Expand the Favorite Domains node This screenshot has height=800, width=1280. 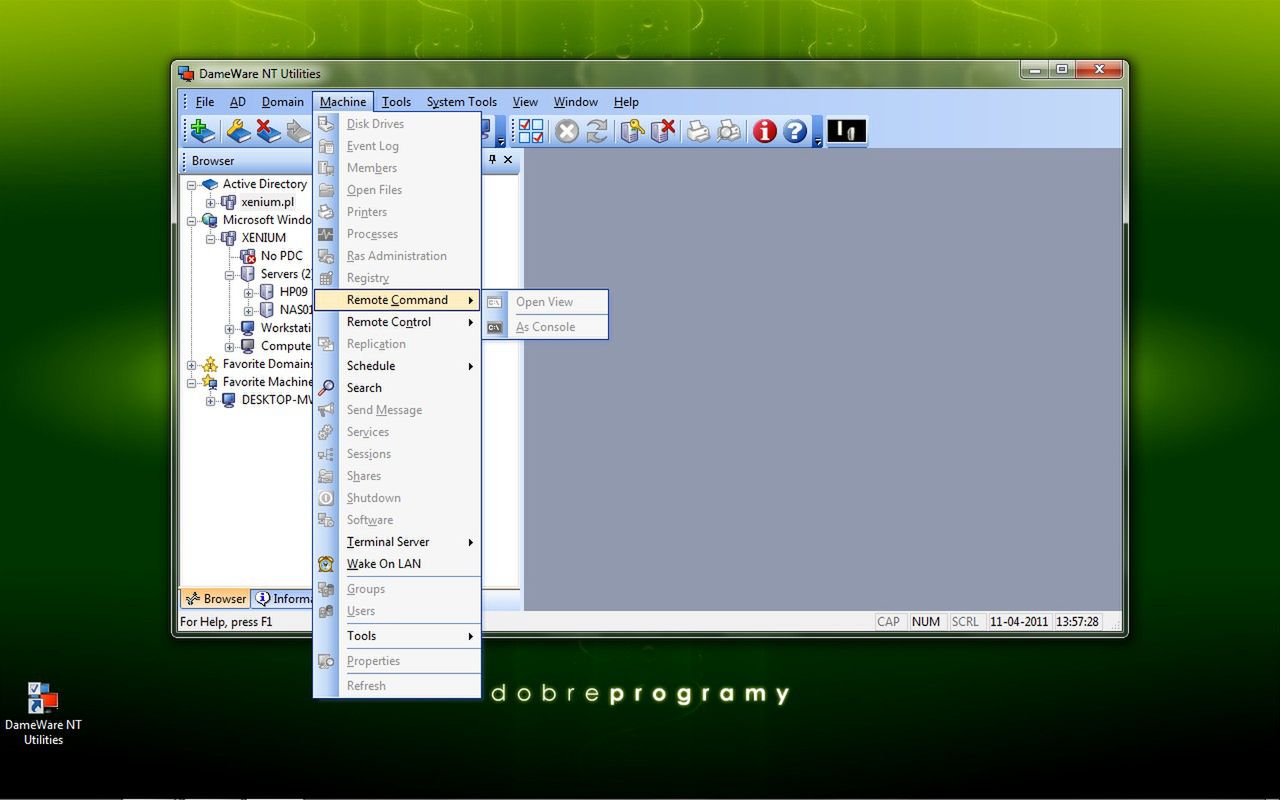click(191, 364)
